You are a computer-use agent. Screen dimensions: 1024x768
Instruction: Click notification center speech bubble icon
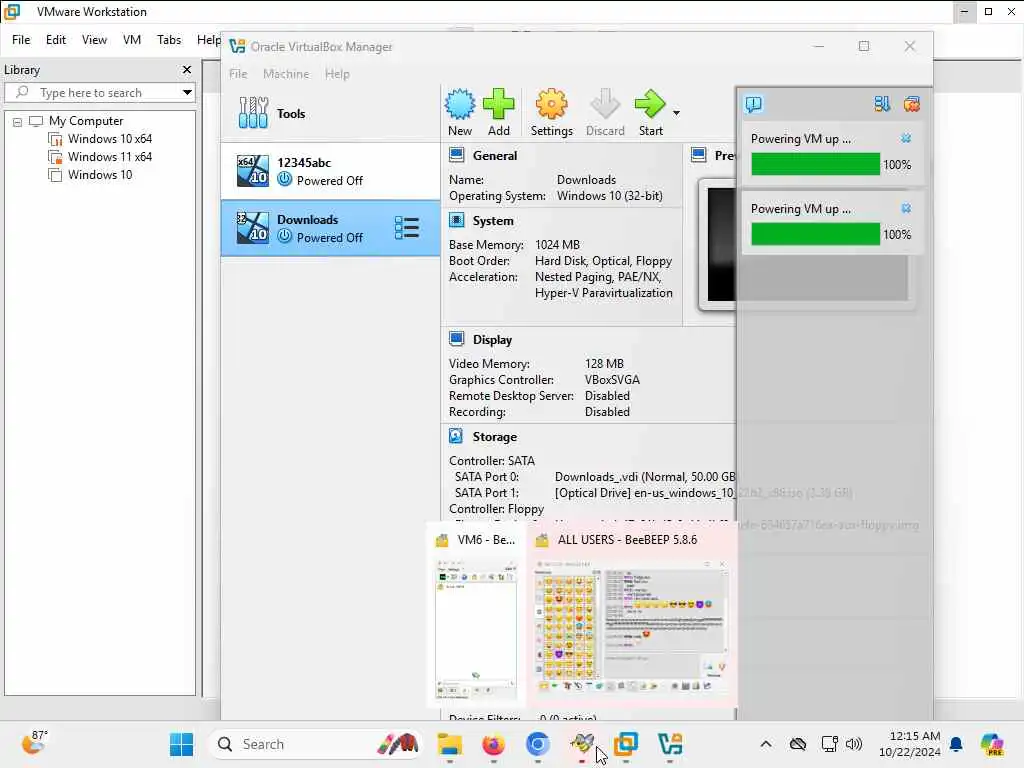tap(754, 104)
